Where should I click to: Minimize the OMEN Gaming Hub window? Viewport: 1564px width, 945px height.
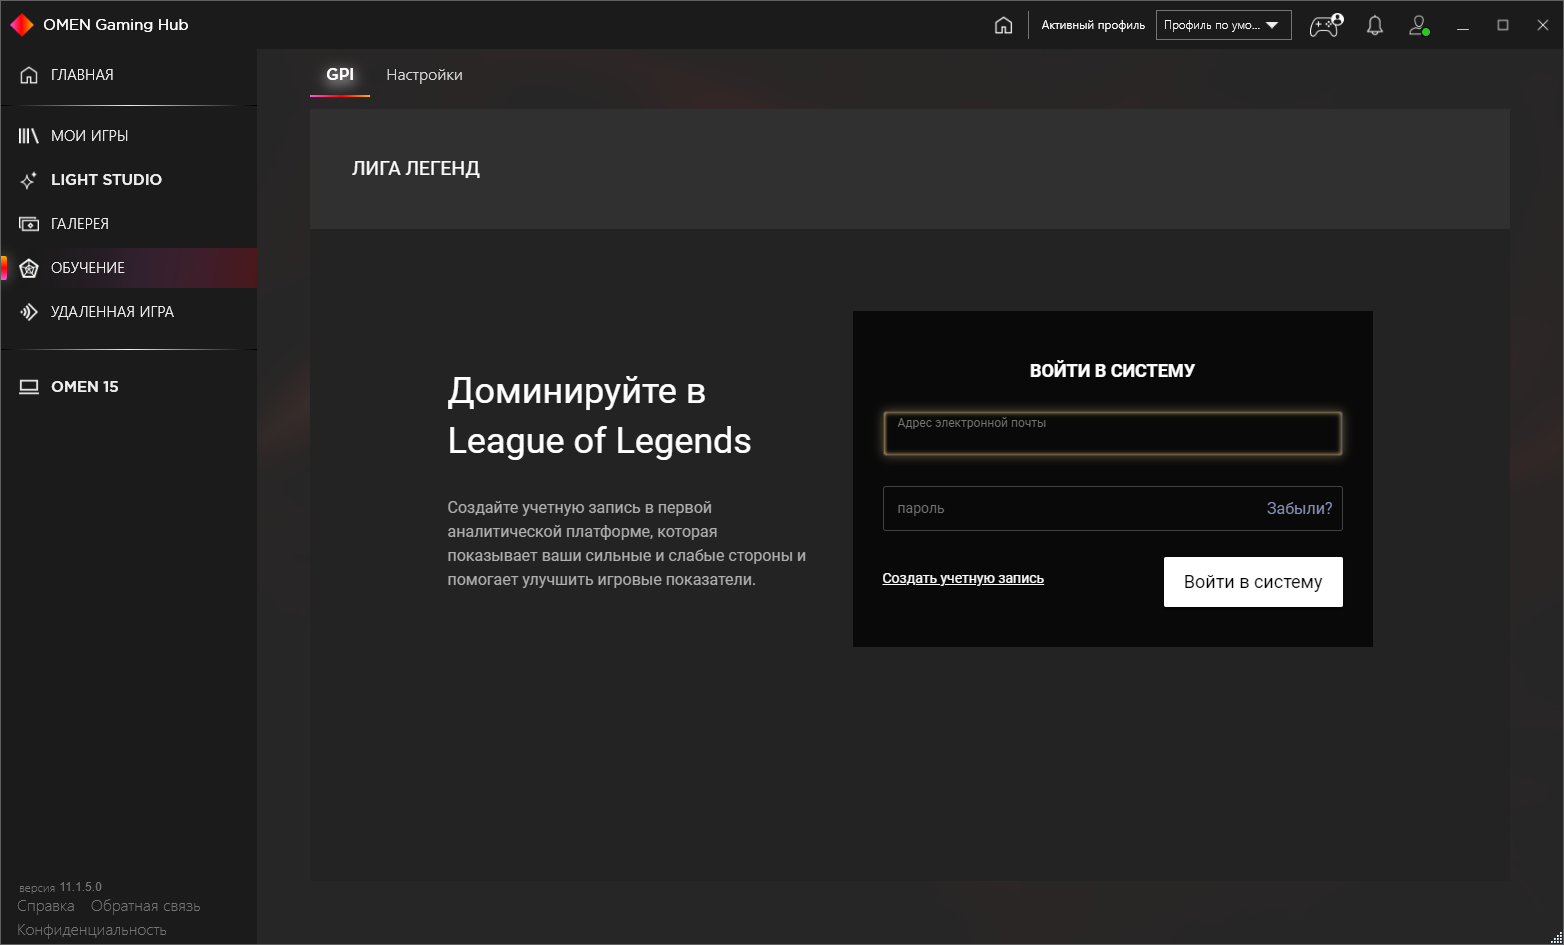[1463, 25]
